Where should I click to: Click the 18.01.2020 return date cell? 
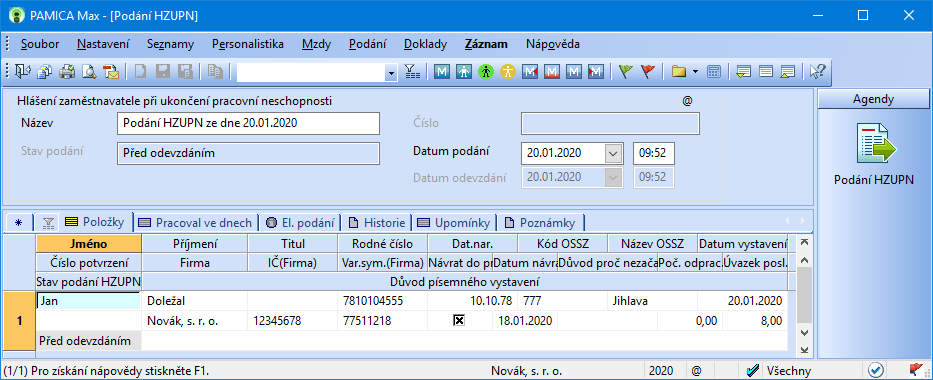coord(525,321)
